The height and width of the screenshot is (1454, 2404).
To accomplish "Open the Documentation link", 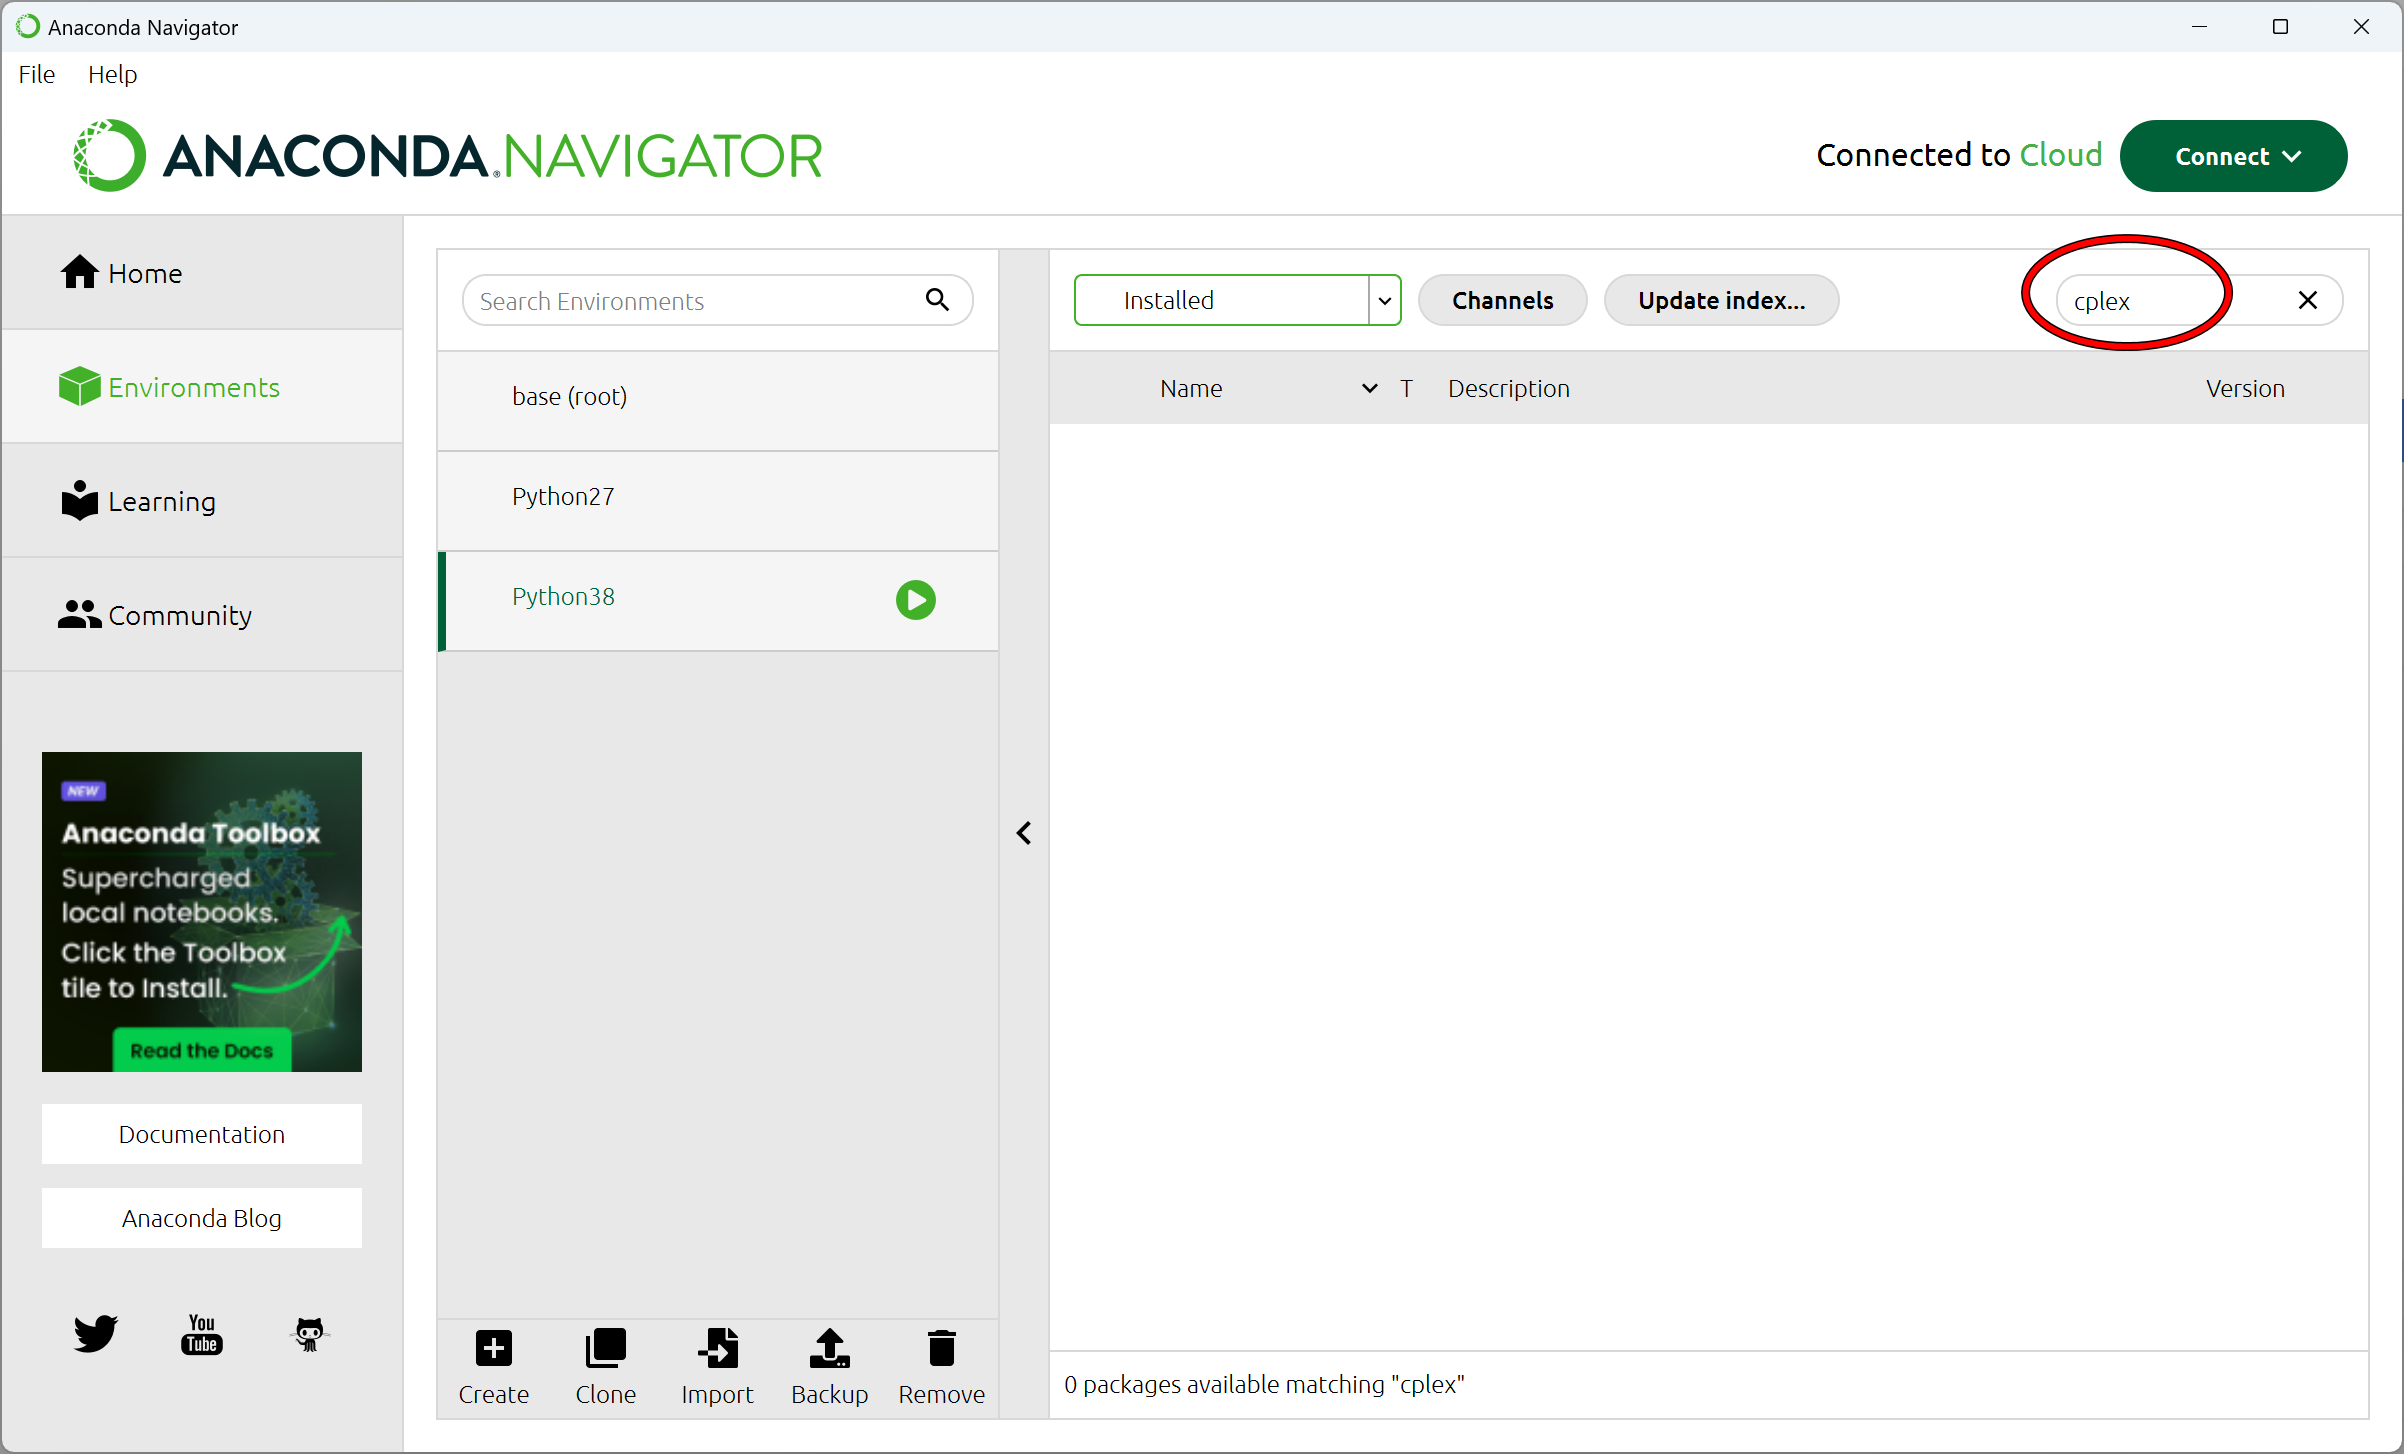I will (x=201, y=1134).
